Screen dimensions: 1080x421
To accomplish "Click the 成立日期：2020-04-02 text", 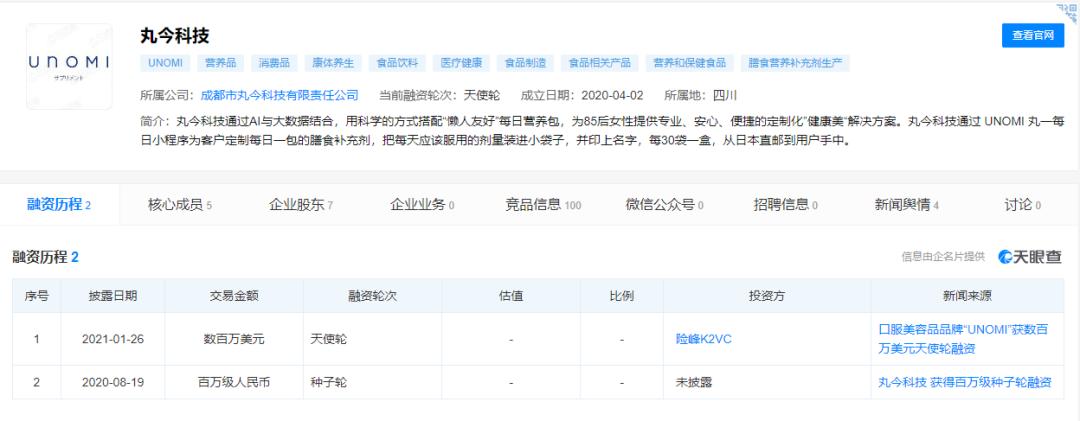I will (581, 95).
